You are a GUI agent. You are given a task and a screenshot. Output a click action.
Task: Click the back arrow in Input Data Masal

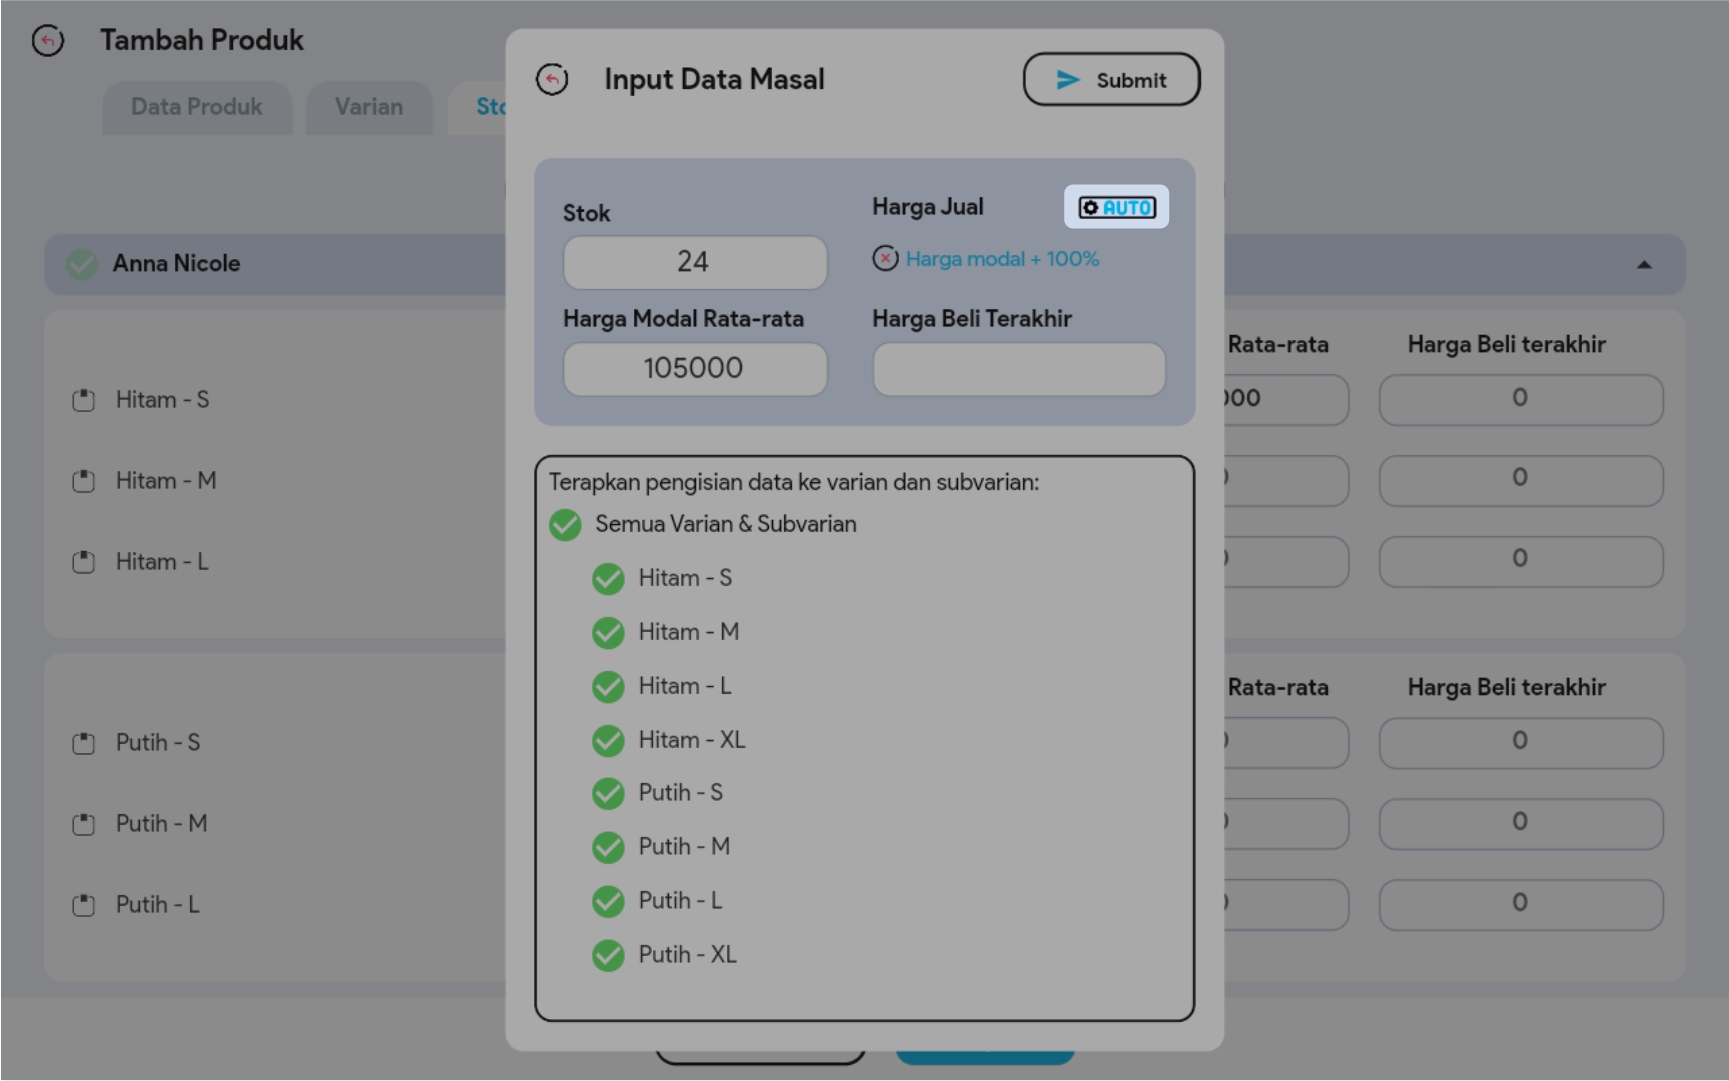552,80
